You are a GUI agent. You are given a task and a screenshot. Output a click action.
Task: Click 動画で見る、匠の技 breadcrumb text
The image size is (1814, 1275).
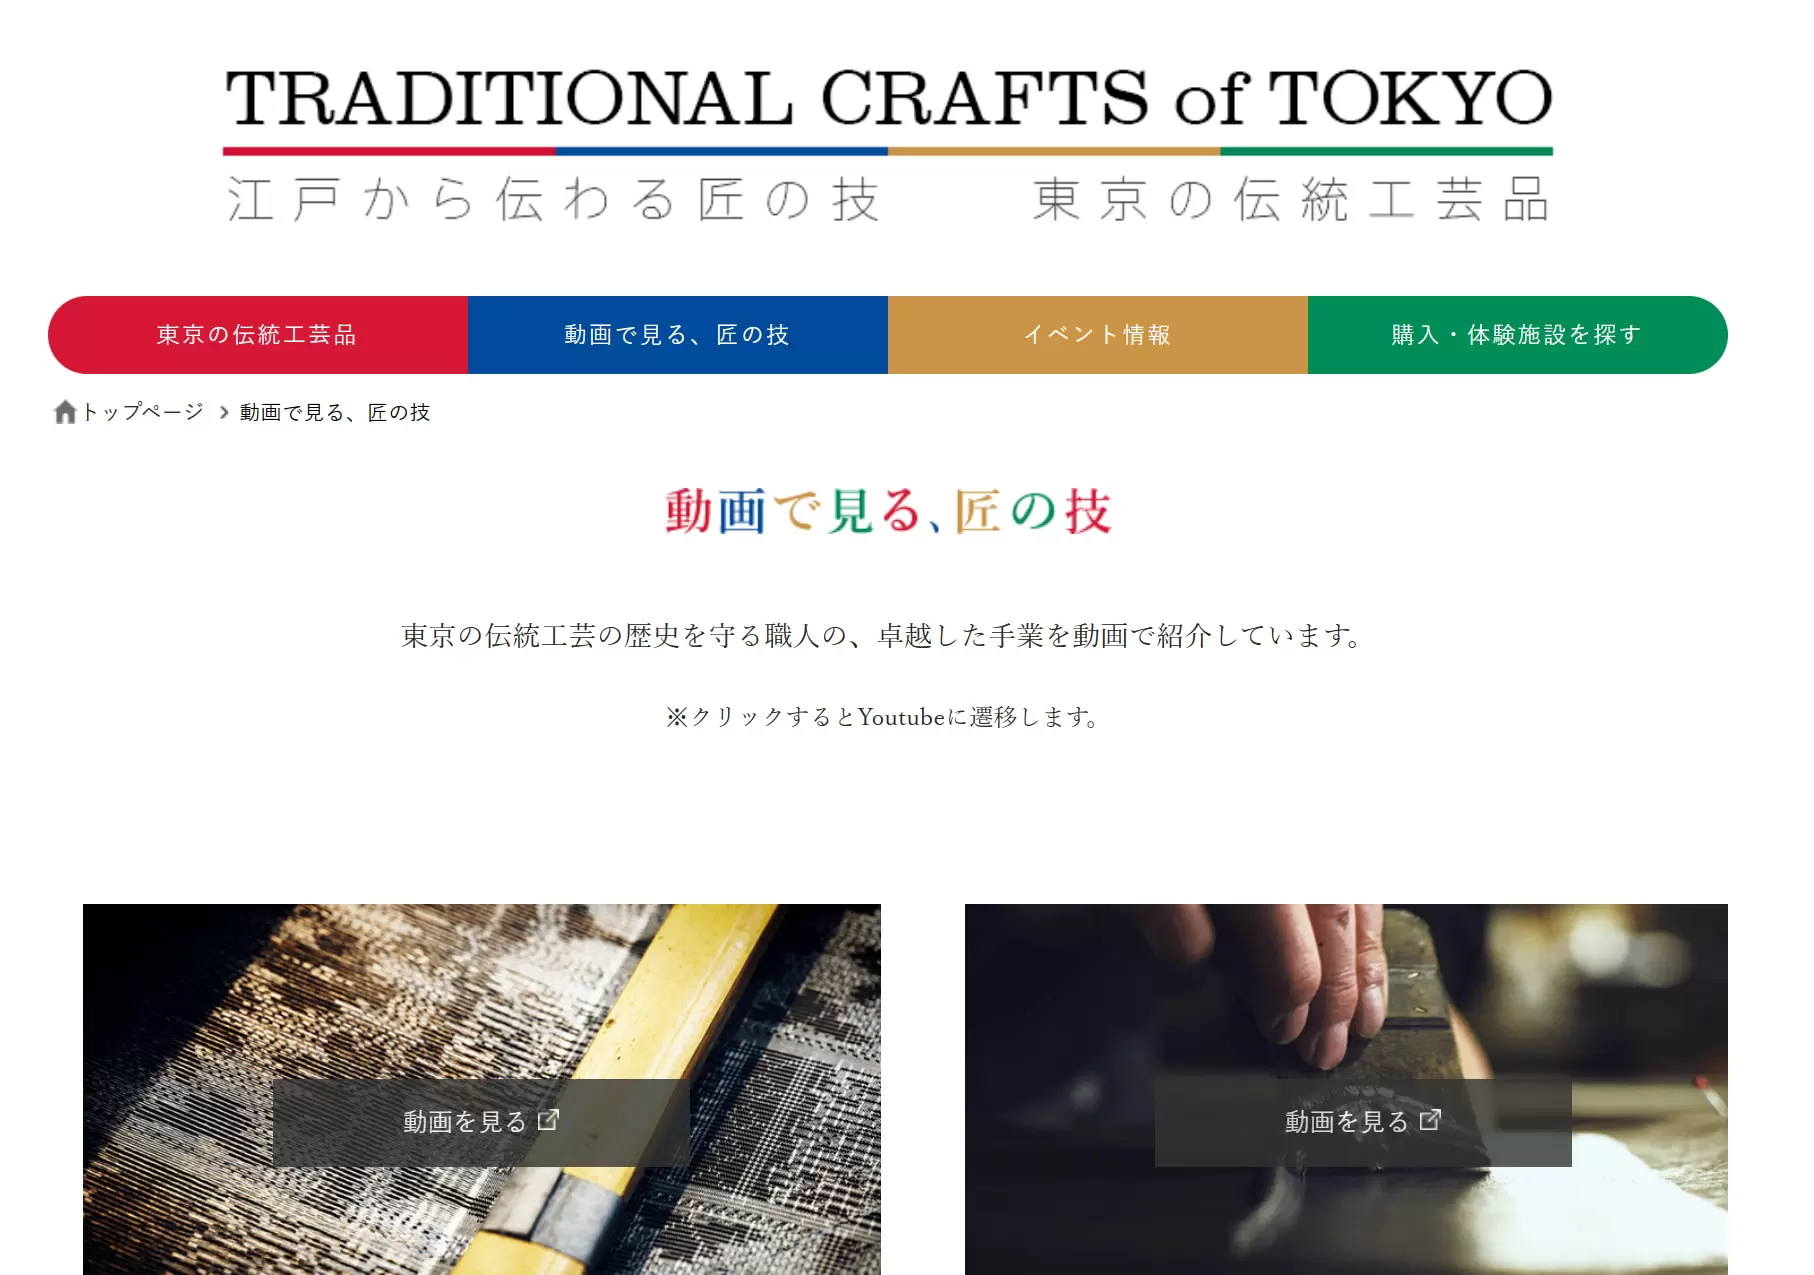coord(335,412)
